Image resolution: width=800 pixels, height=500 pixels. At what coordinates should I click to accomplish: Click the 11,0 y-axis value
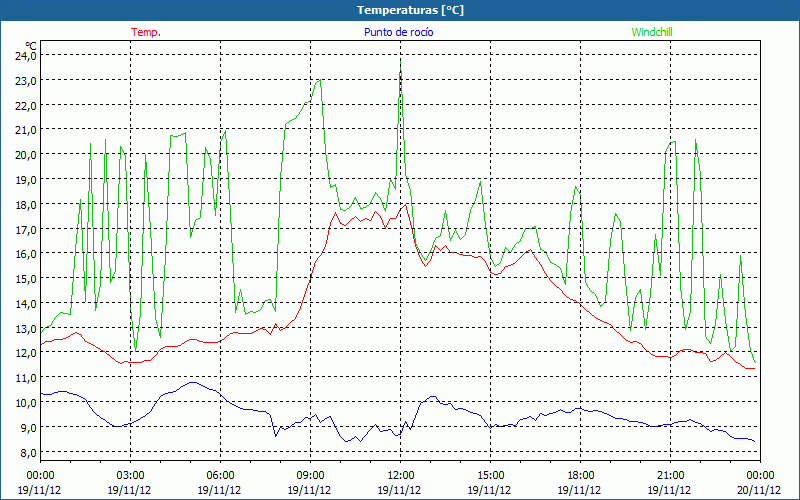(26, 378)
